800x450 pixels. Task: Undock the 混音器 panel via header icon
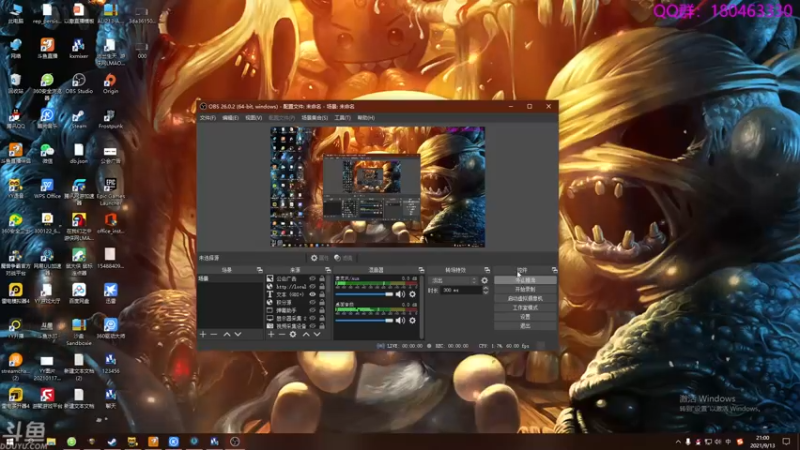pyautogui.click(x=421, y=270)
